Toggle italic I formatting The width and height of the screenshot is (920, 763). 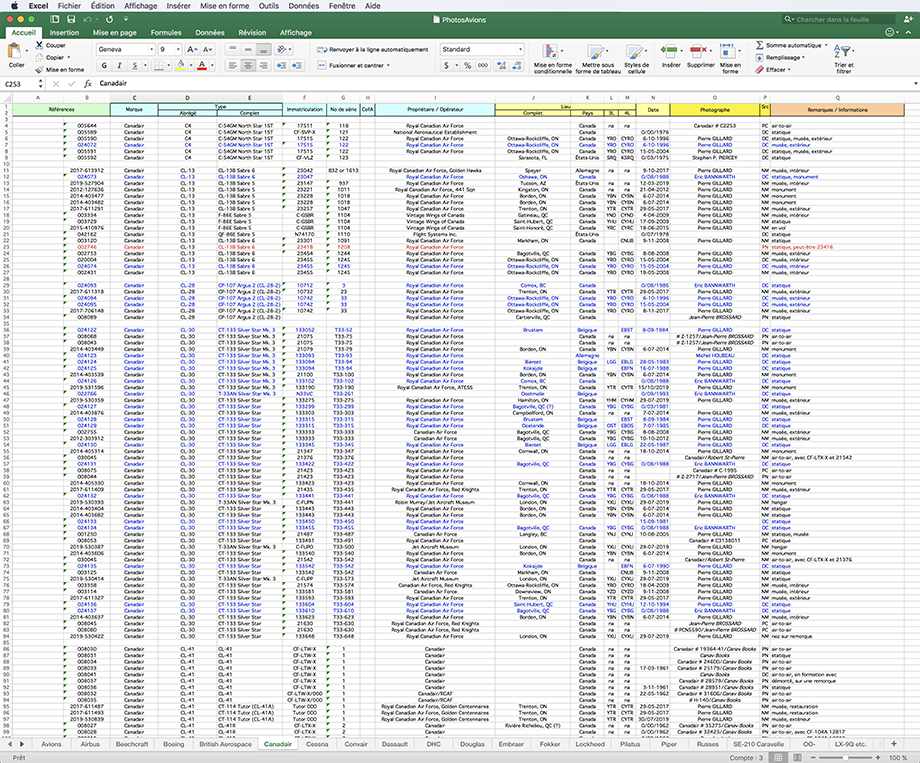pyautogui.click(x=120, y=65)
